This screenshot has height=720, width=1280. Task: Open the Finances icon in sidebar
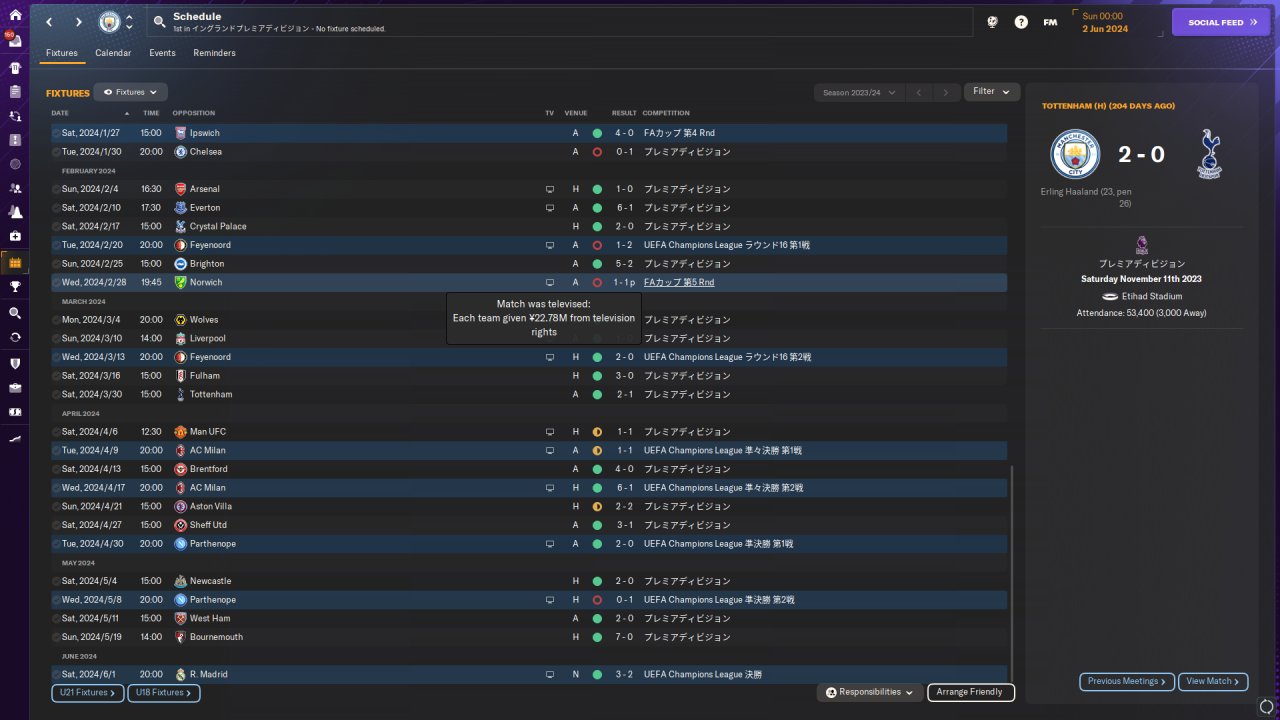point(15,411)
